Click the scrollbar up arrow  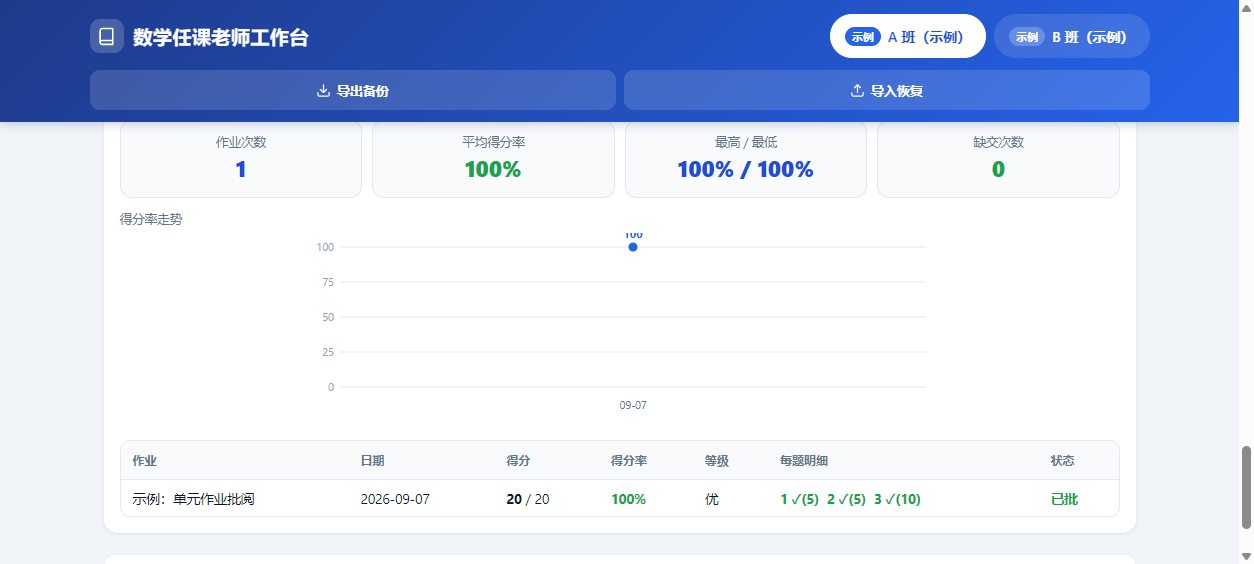pyautogui.click(x=1246, y=7)
